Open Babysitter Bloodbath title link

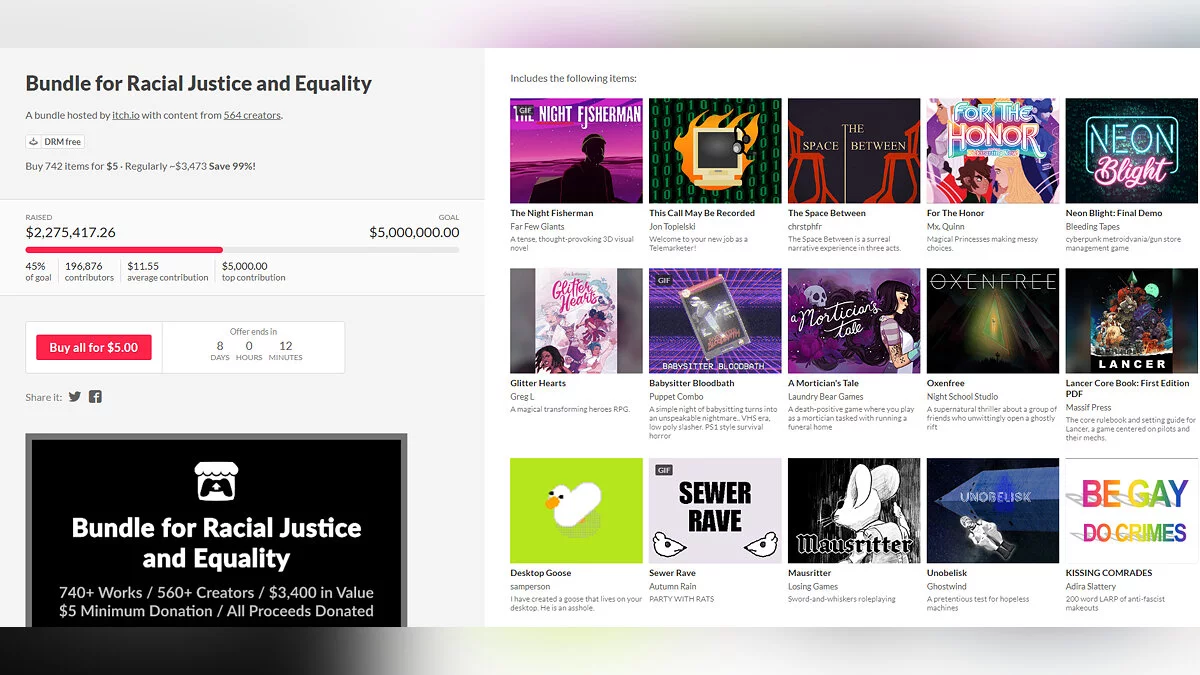point(692,383)
